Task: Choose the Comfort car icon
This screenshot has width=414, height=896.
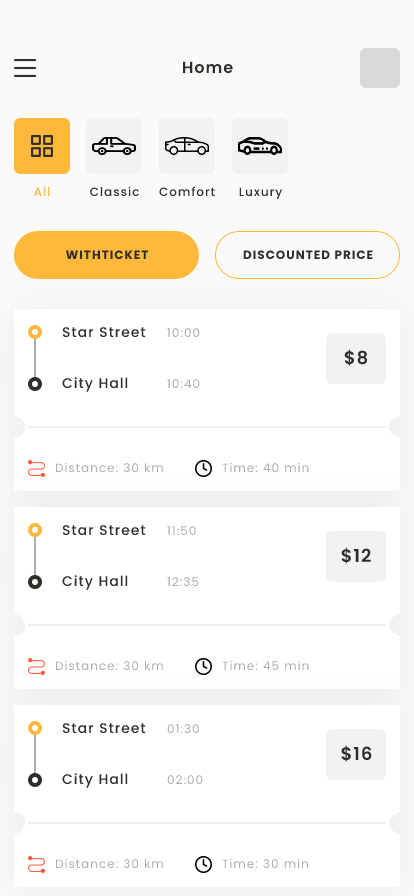Action: click(187, 146)
